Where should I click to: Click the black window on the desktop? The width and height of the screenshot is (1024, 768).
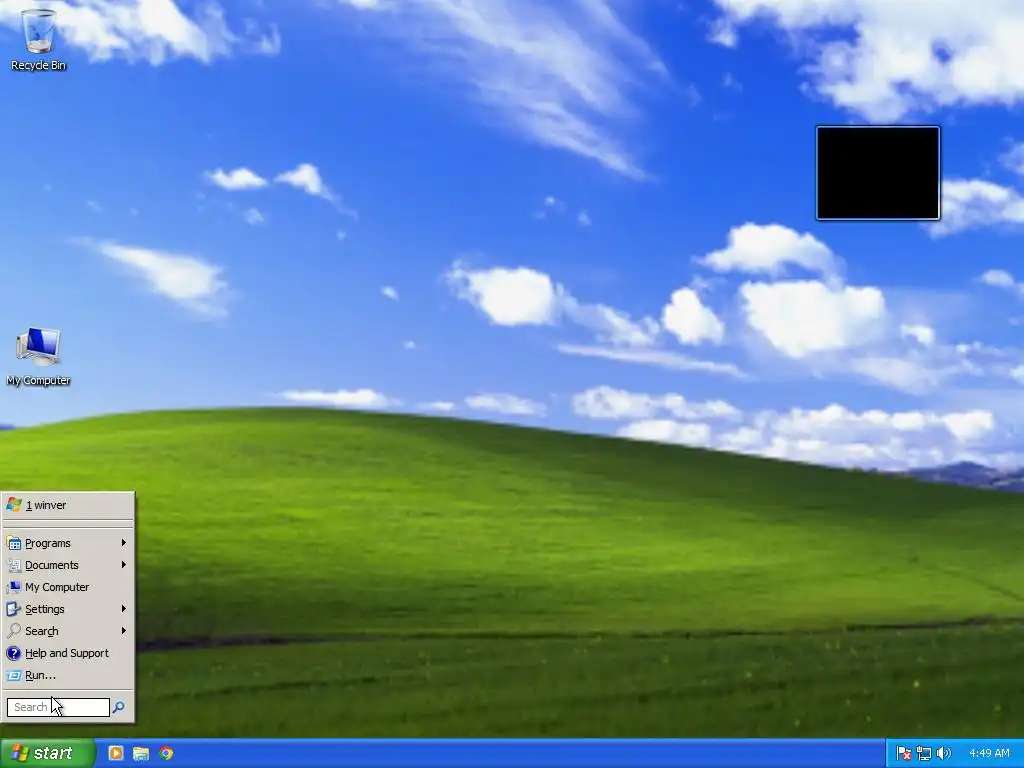(878, 173)
